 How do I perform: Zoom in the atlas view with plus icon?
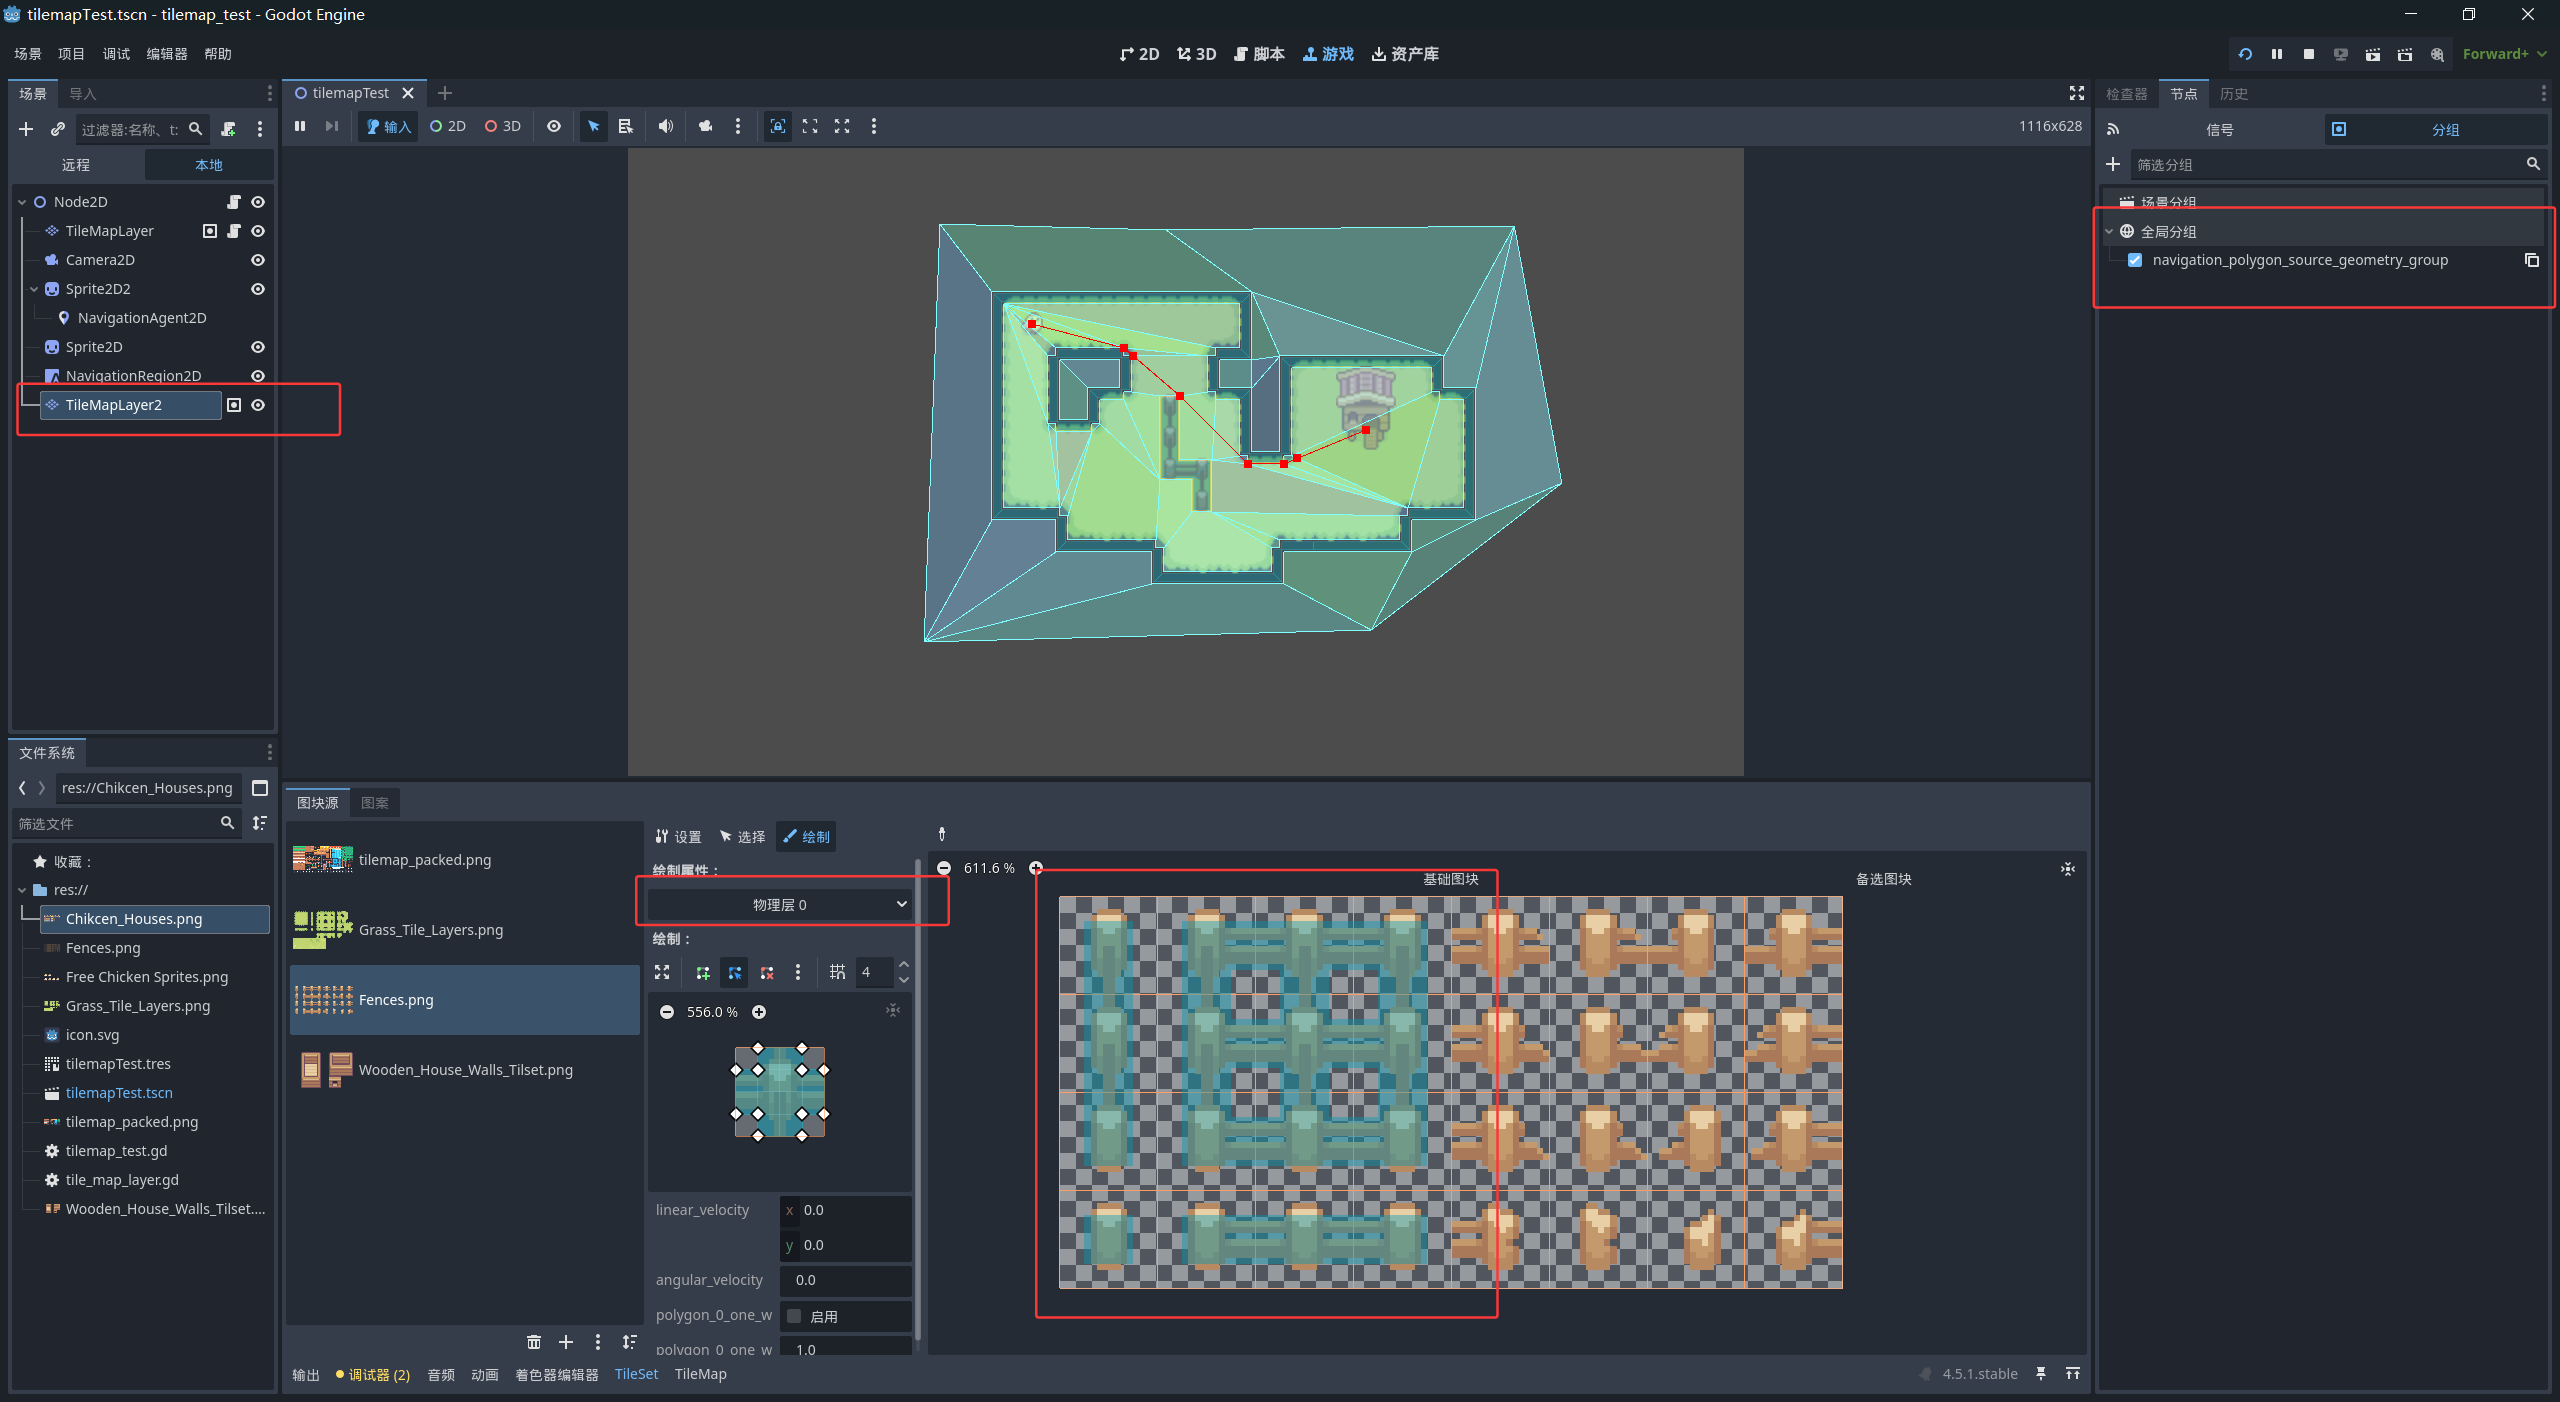point(1036,868)
